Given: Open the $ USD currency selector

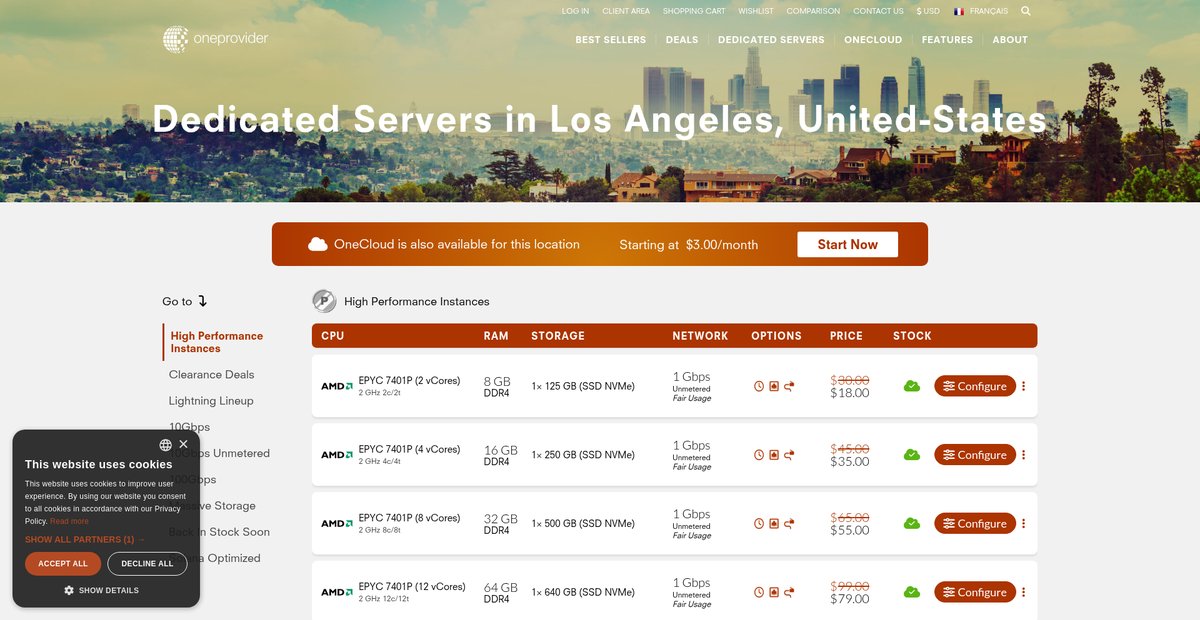Looking at the screenshot, I should tap(927, 11).
